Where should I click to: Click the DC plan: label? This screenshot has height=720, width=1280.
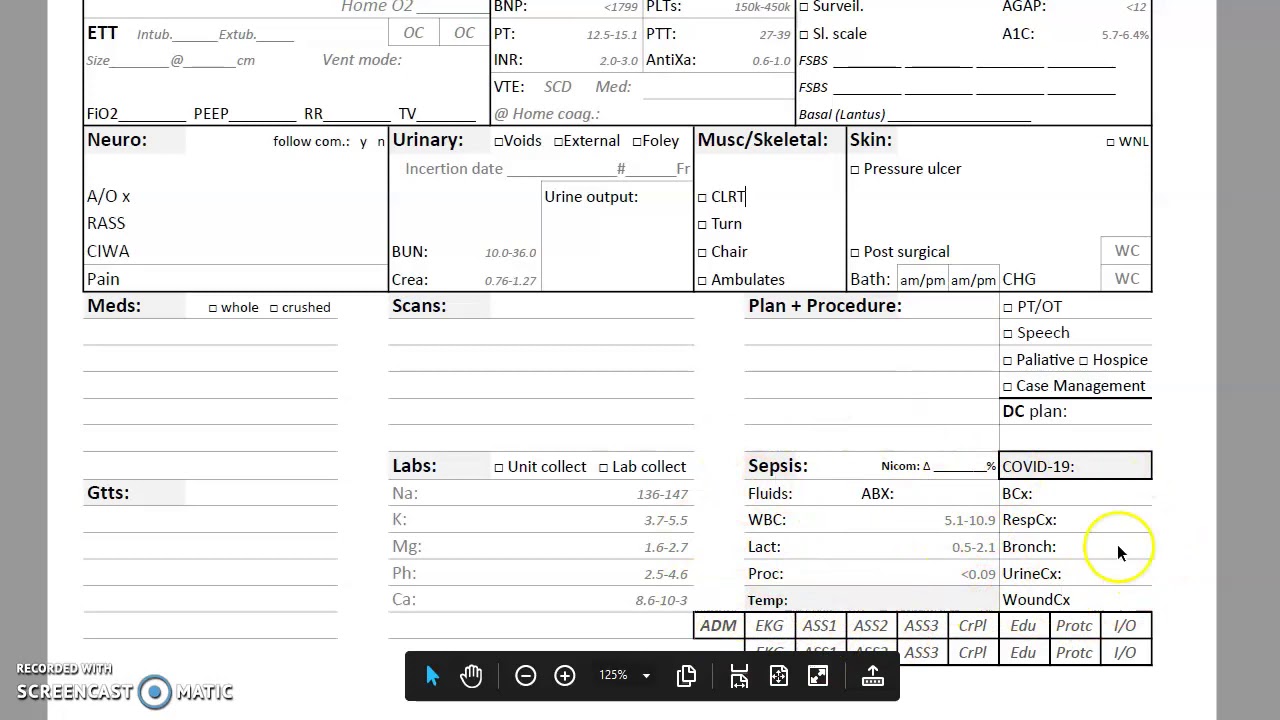coord(1034,412)
